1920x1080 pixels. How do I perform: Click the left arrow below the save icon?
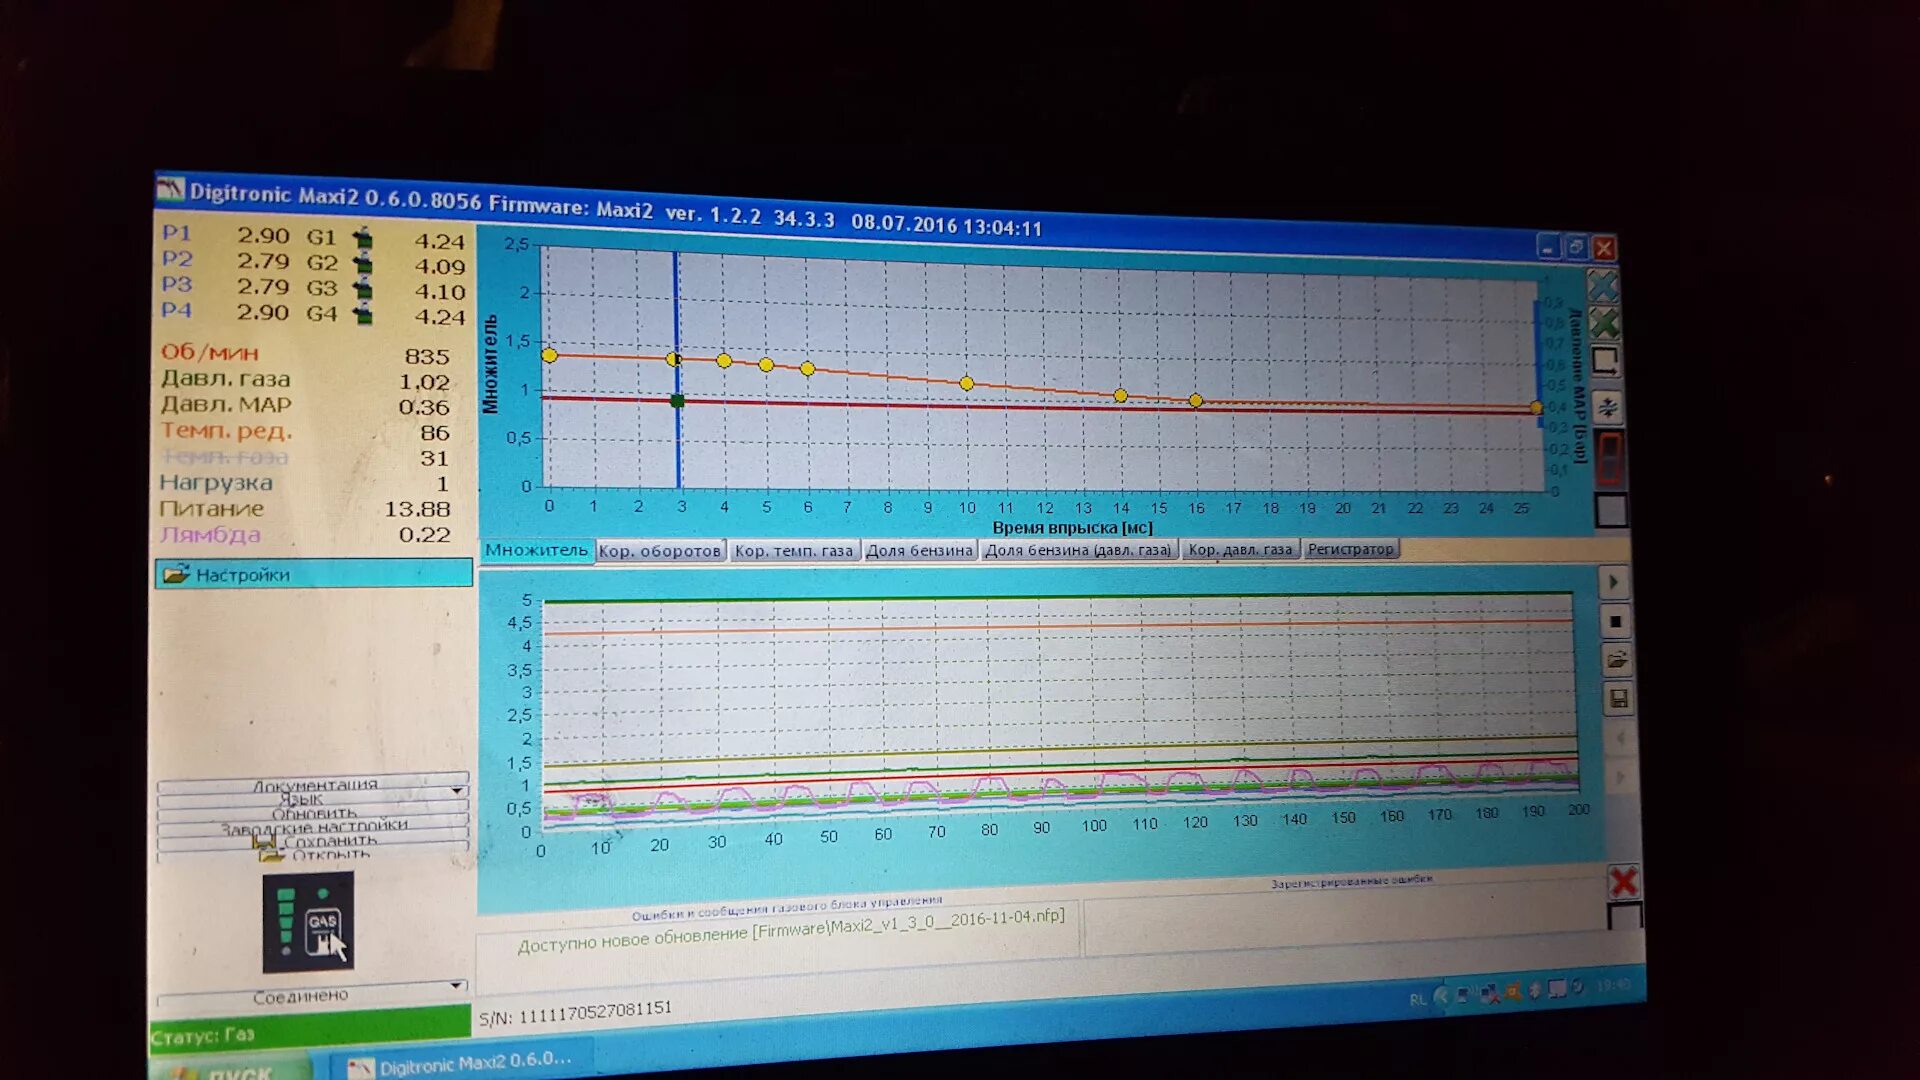(1620, 739)
